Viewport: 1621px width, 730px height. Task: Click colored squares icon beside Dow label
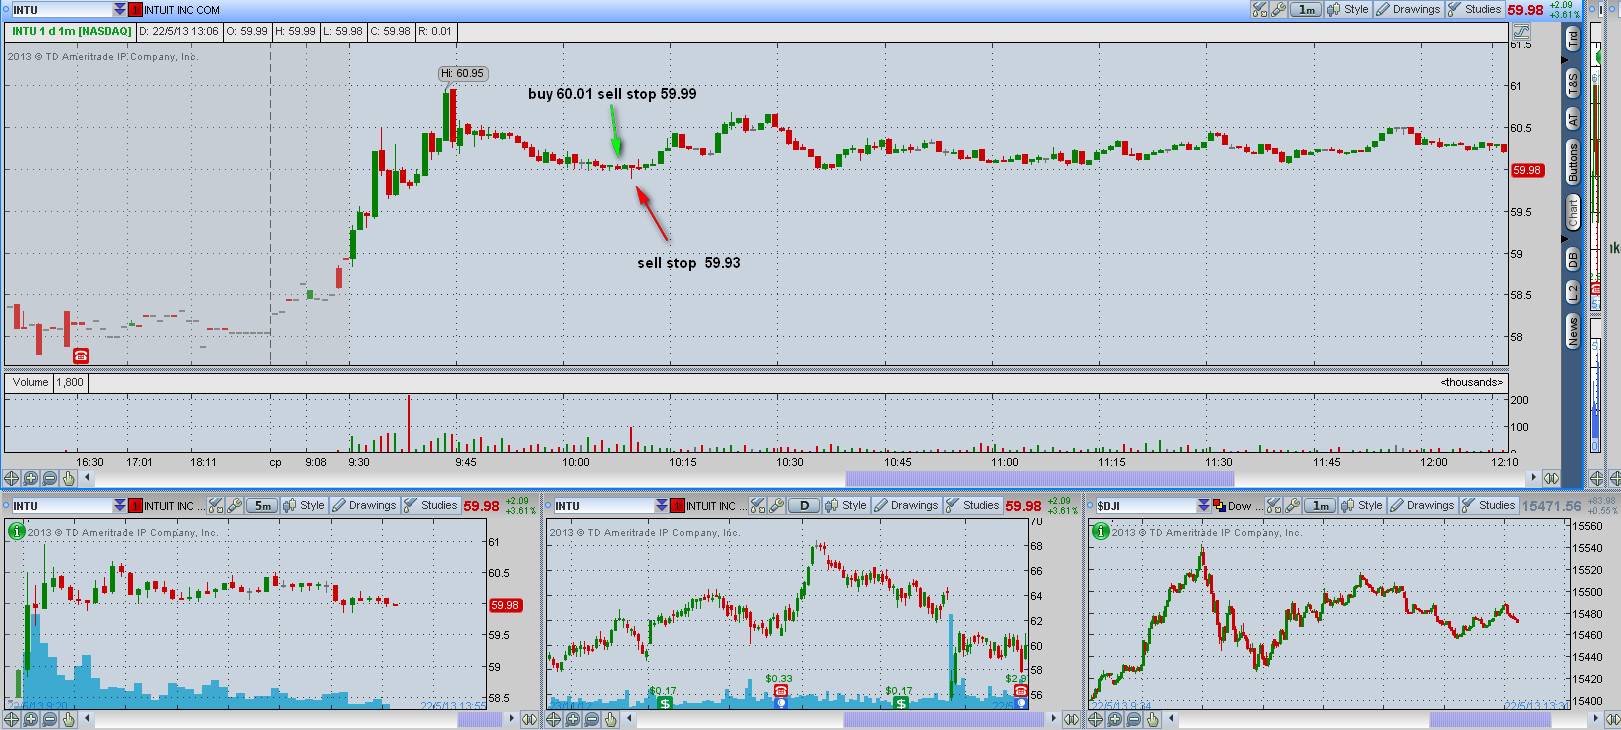pos(1219,506)
